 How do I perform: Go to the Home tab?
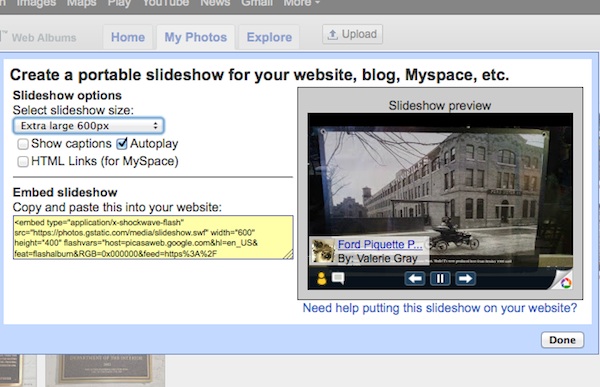coord(128,37)
